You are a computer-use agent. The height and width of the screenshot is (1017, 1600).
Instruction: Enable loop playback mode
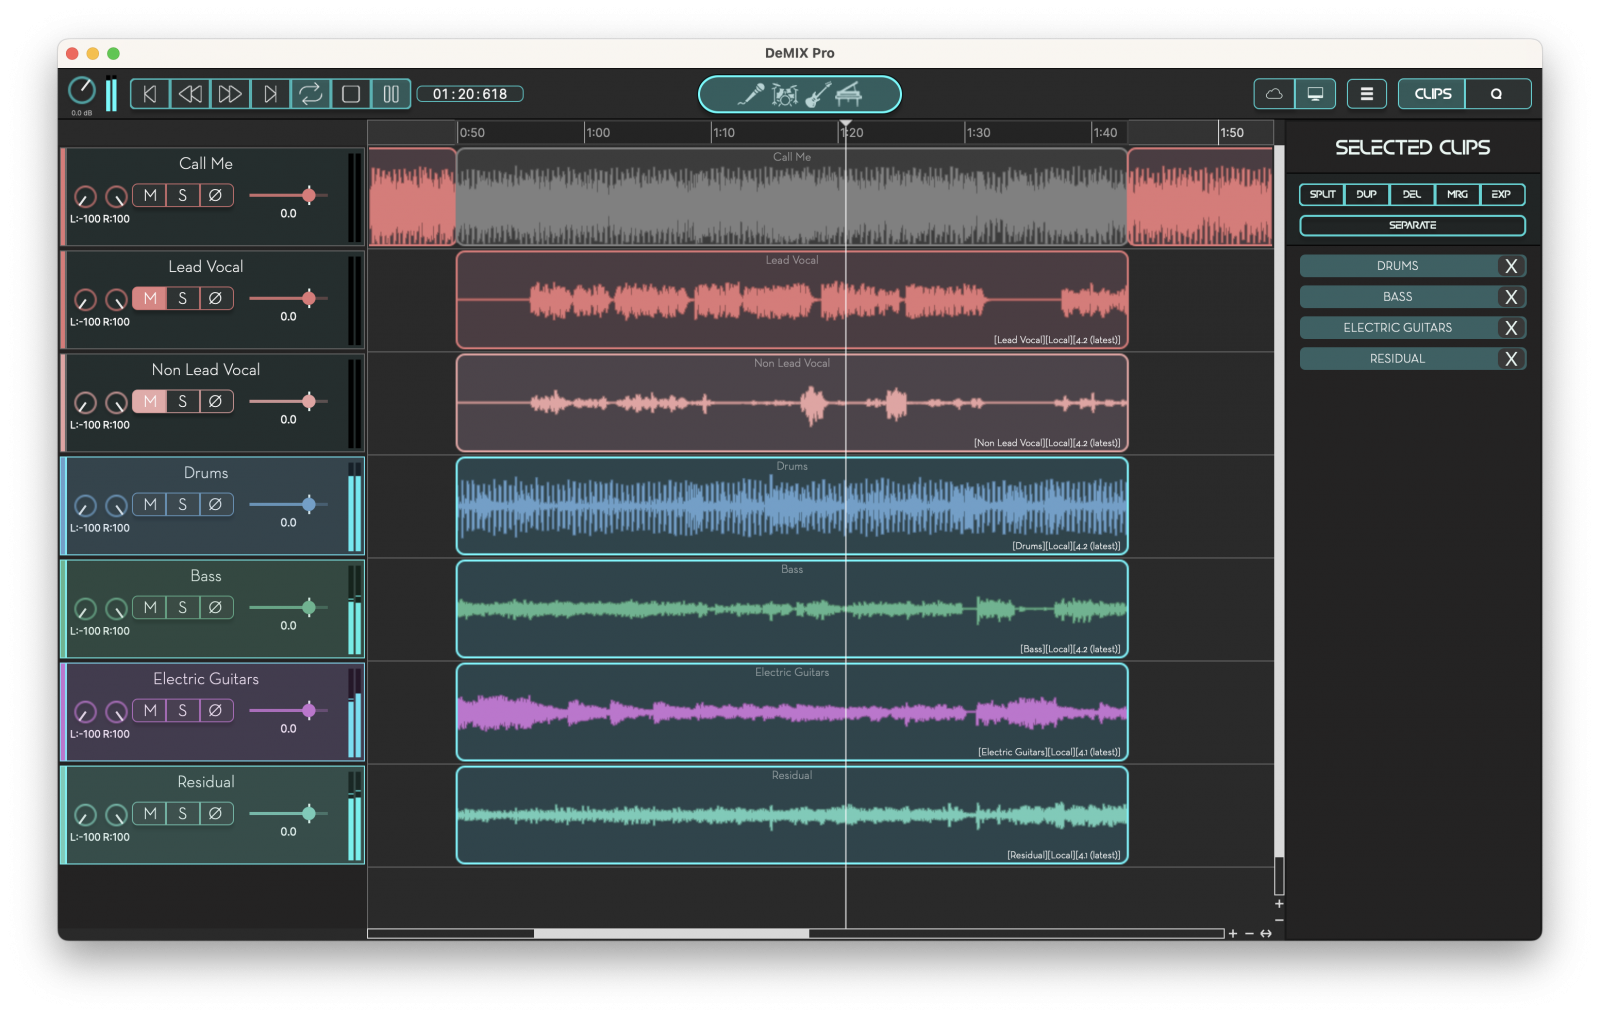pyautogui.click(x=311, y=93)
